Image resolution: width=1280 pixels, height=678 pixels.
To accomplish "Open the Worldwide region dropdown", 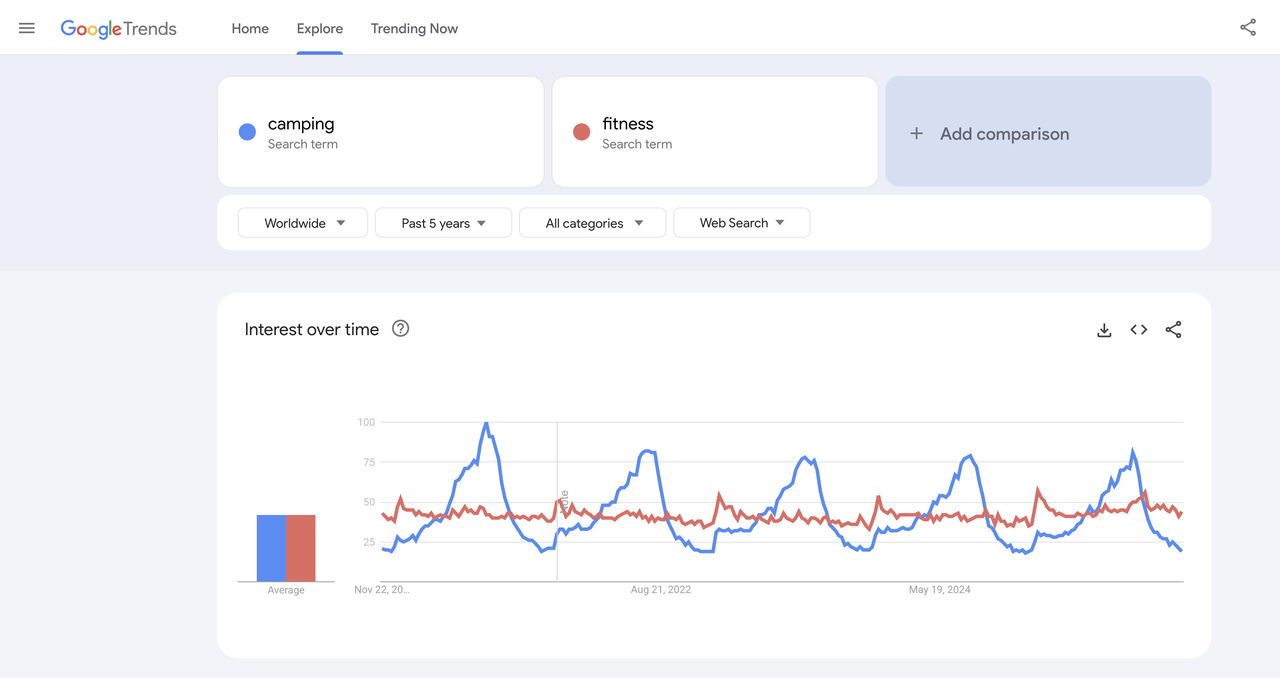I will [303, 223].
